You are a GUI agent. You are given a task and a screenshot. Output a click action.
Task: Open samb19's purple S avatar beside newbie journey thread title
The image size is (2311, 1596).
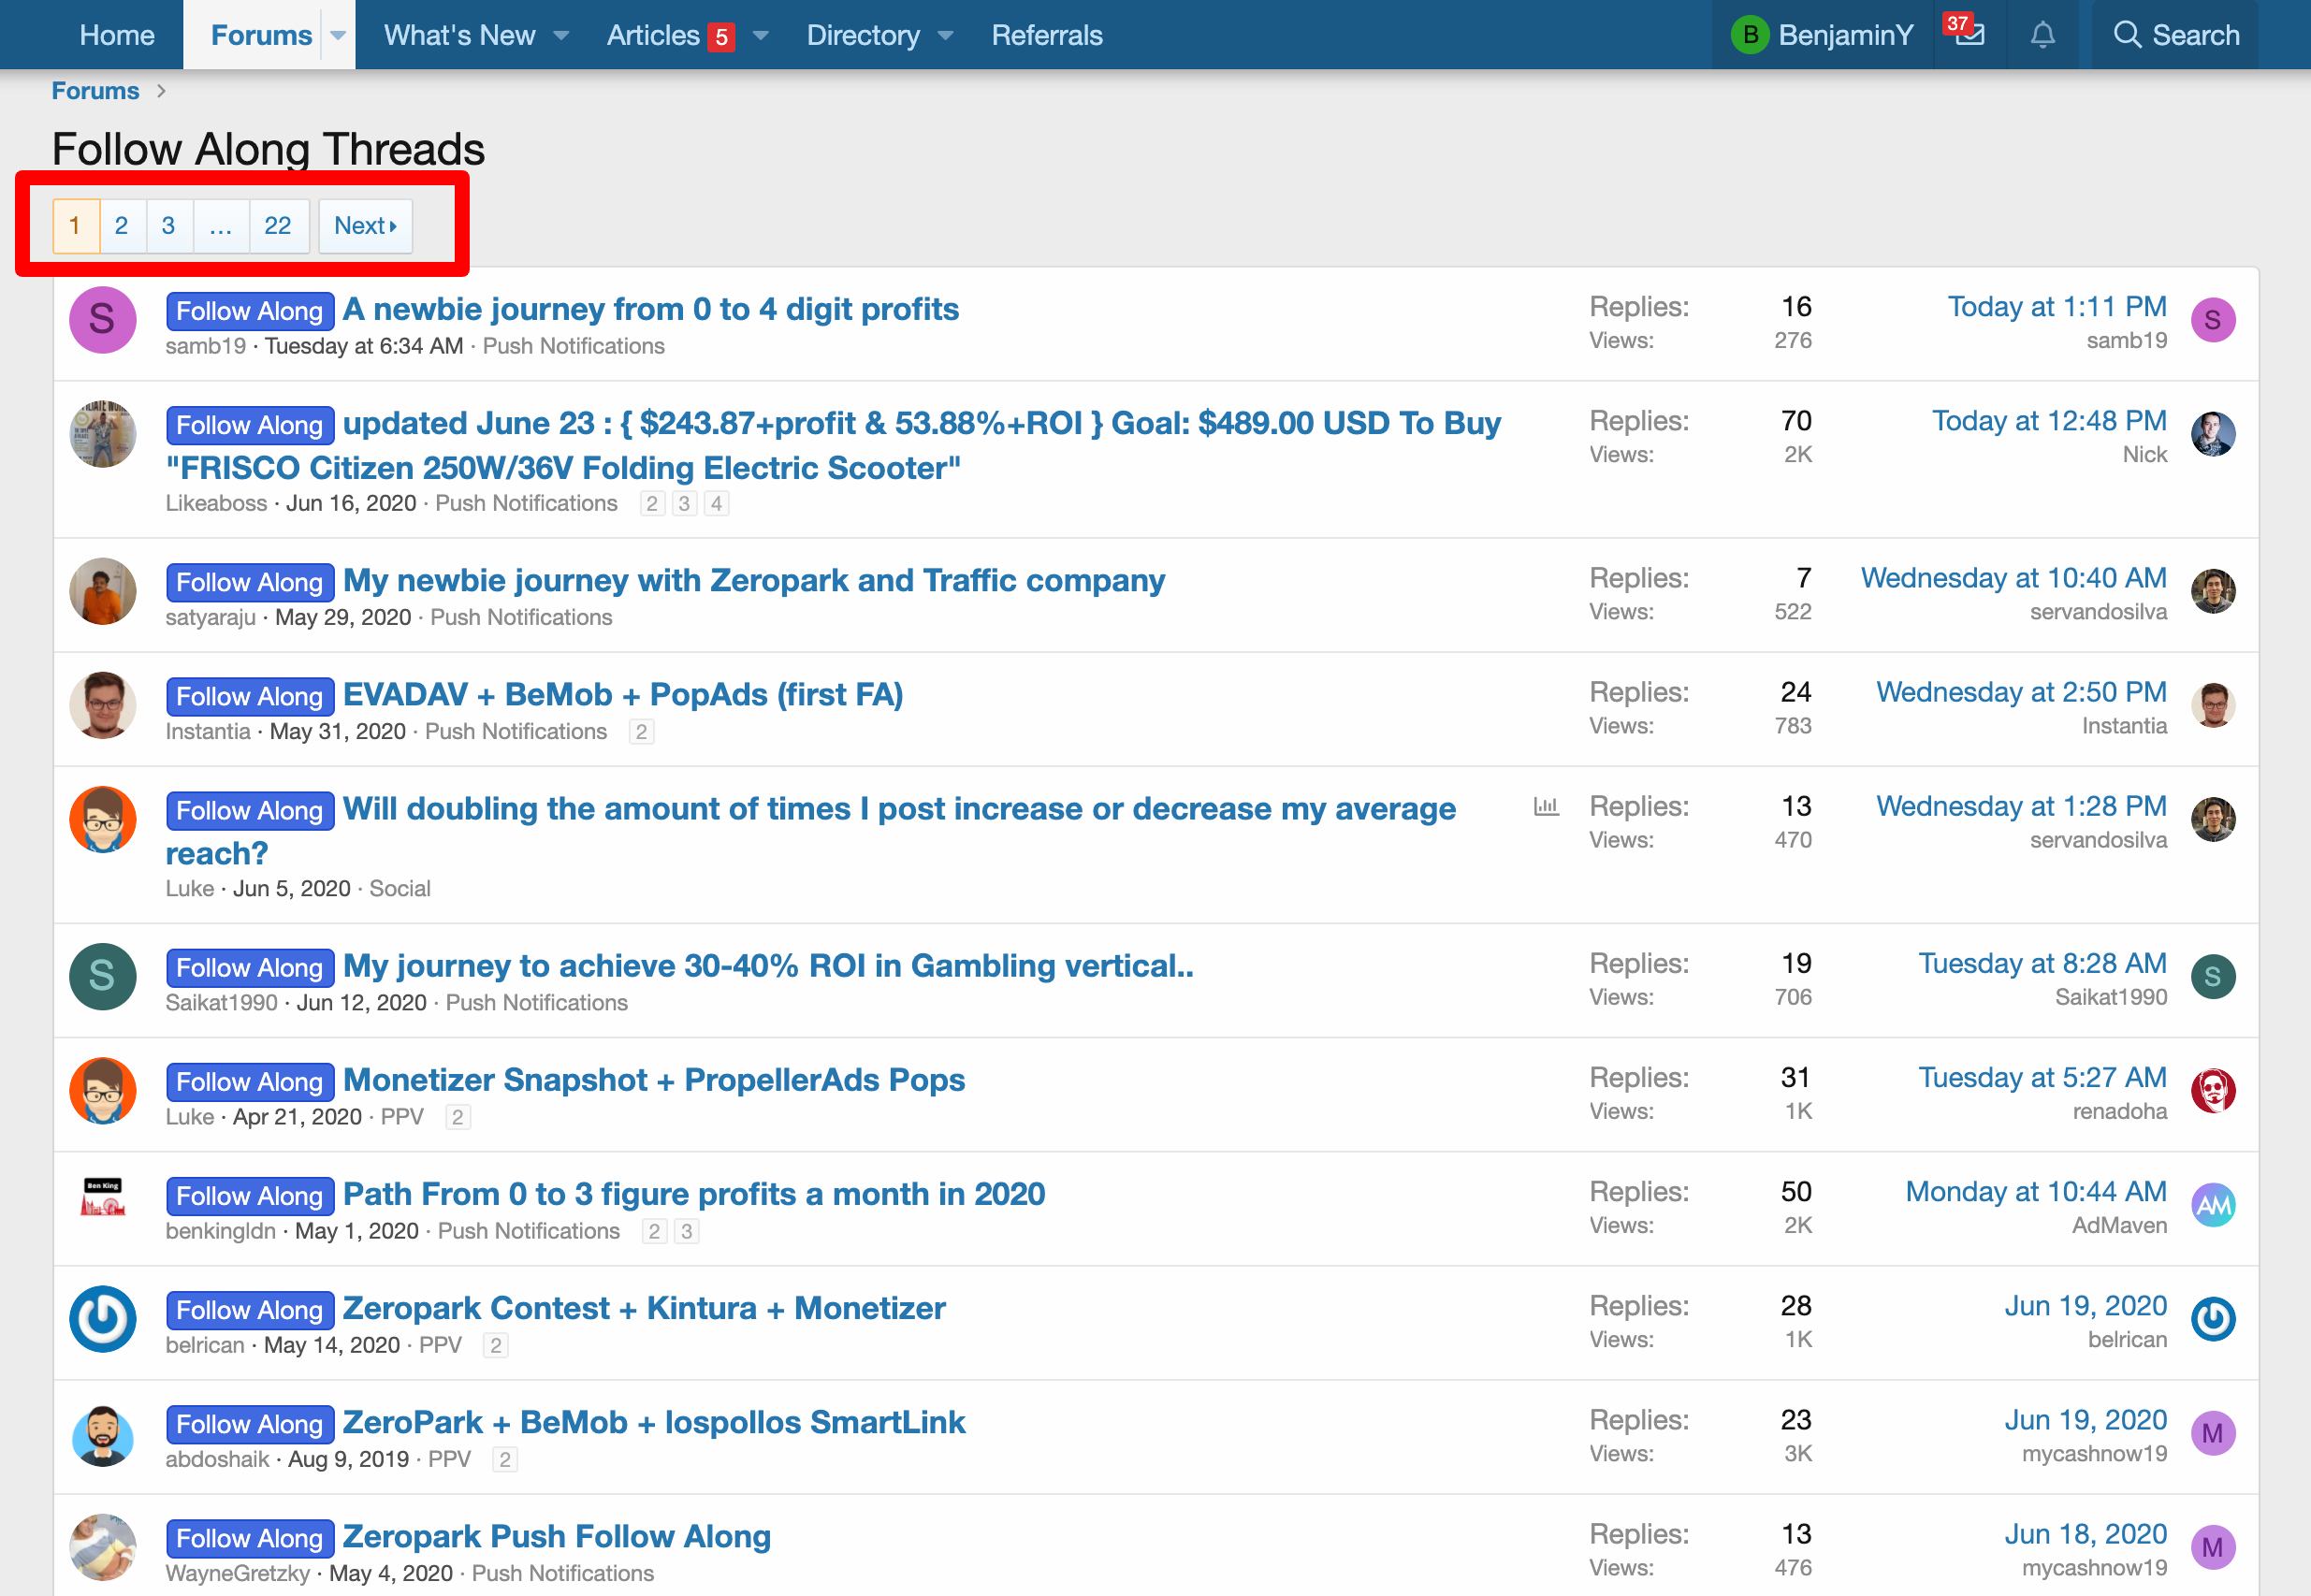click(102, 320)
